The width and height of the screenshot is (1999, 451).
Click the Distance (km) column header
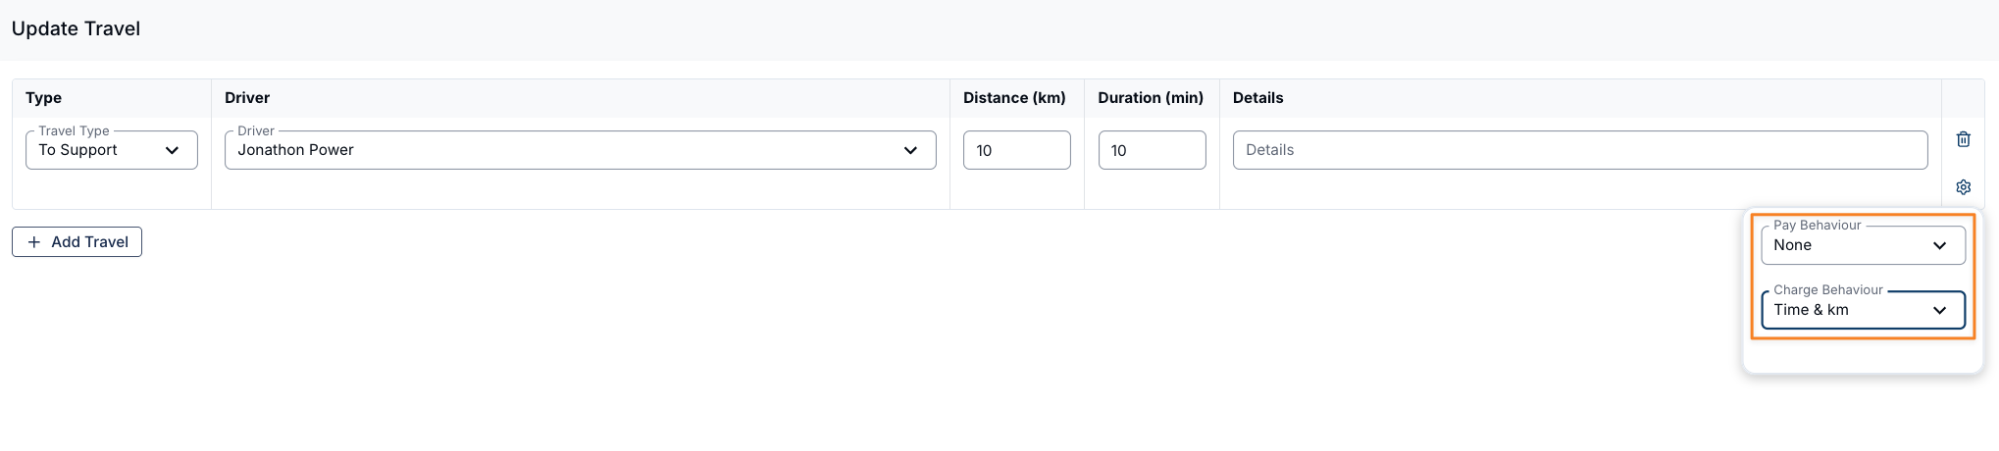point(1014,98)
